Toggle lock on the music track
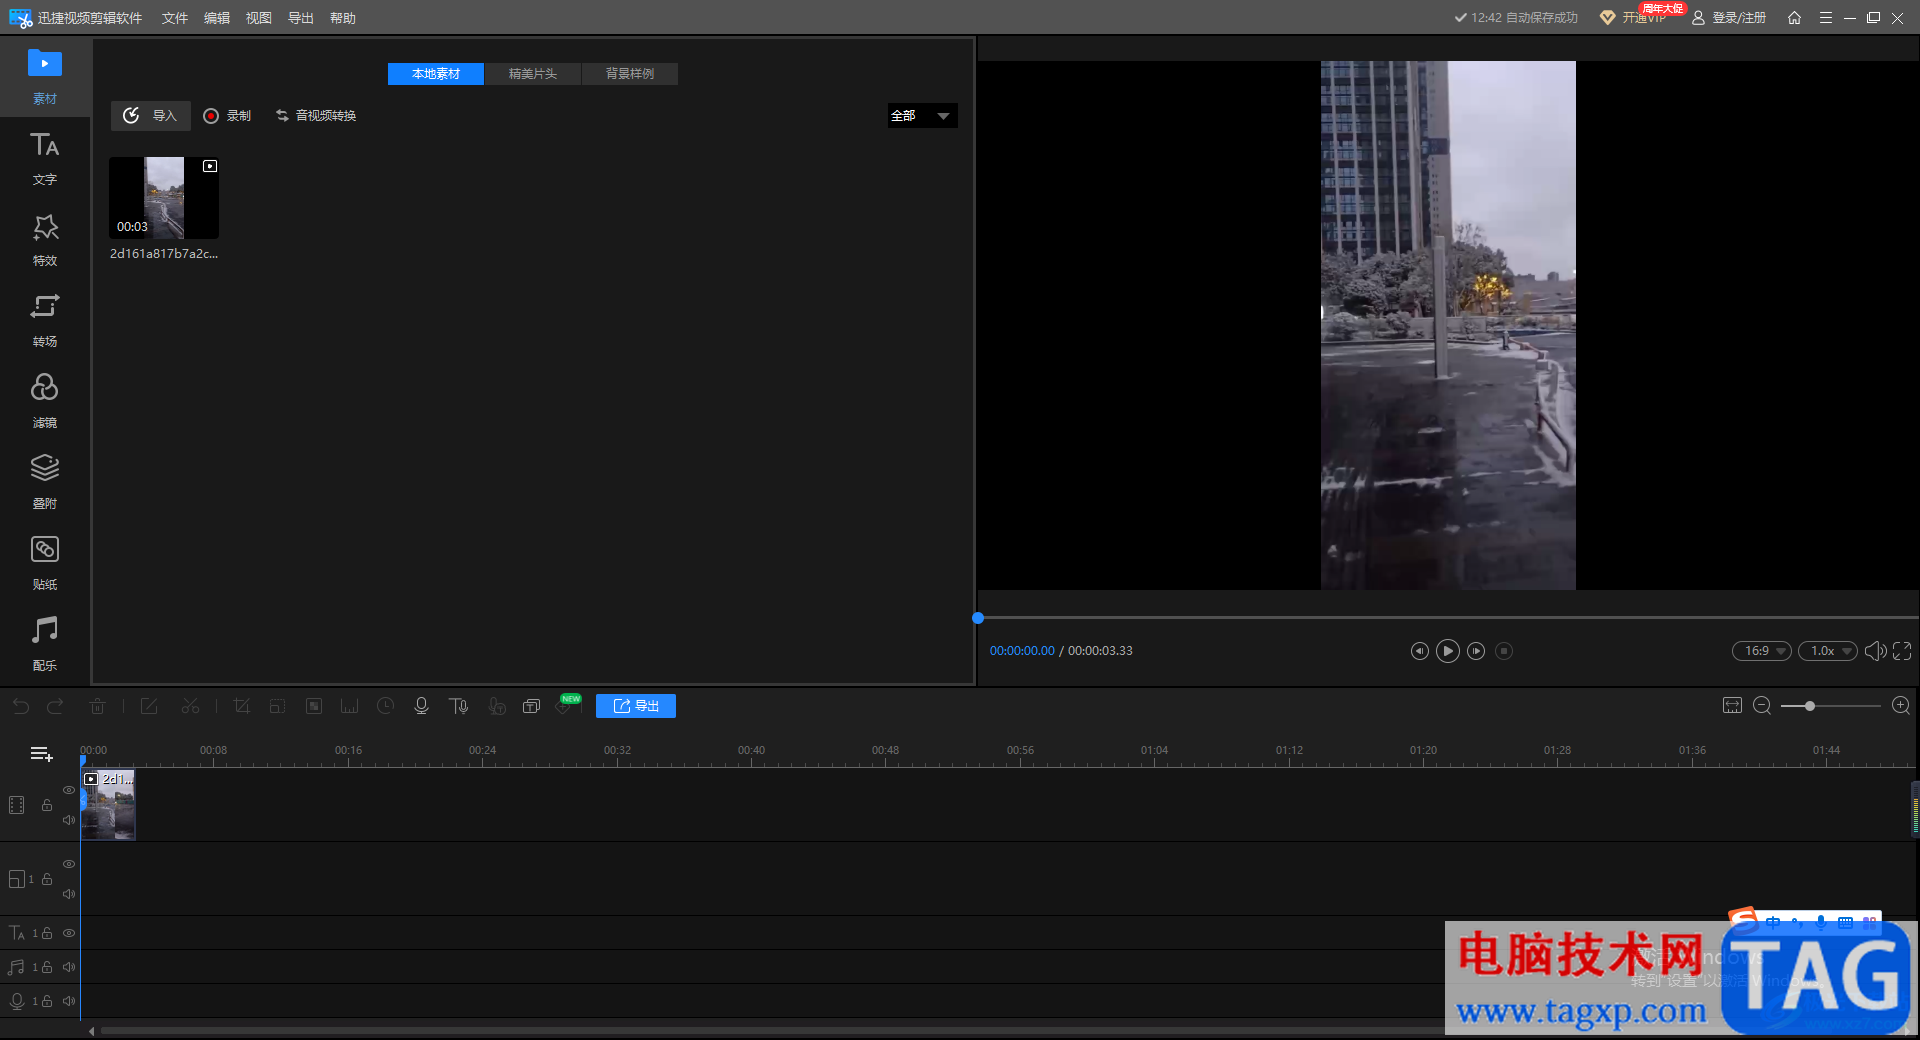This screenshot has height=1040, width=1920. (46, 967)
